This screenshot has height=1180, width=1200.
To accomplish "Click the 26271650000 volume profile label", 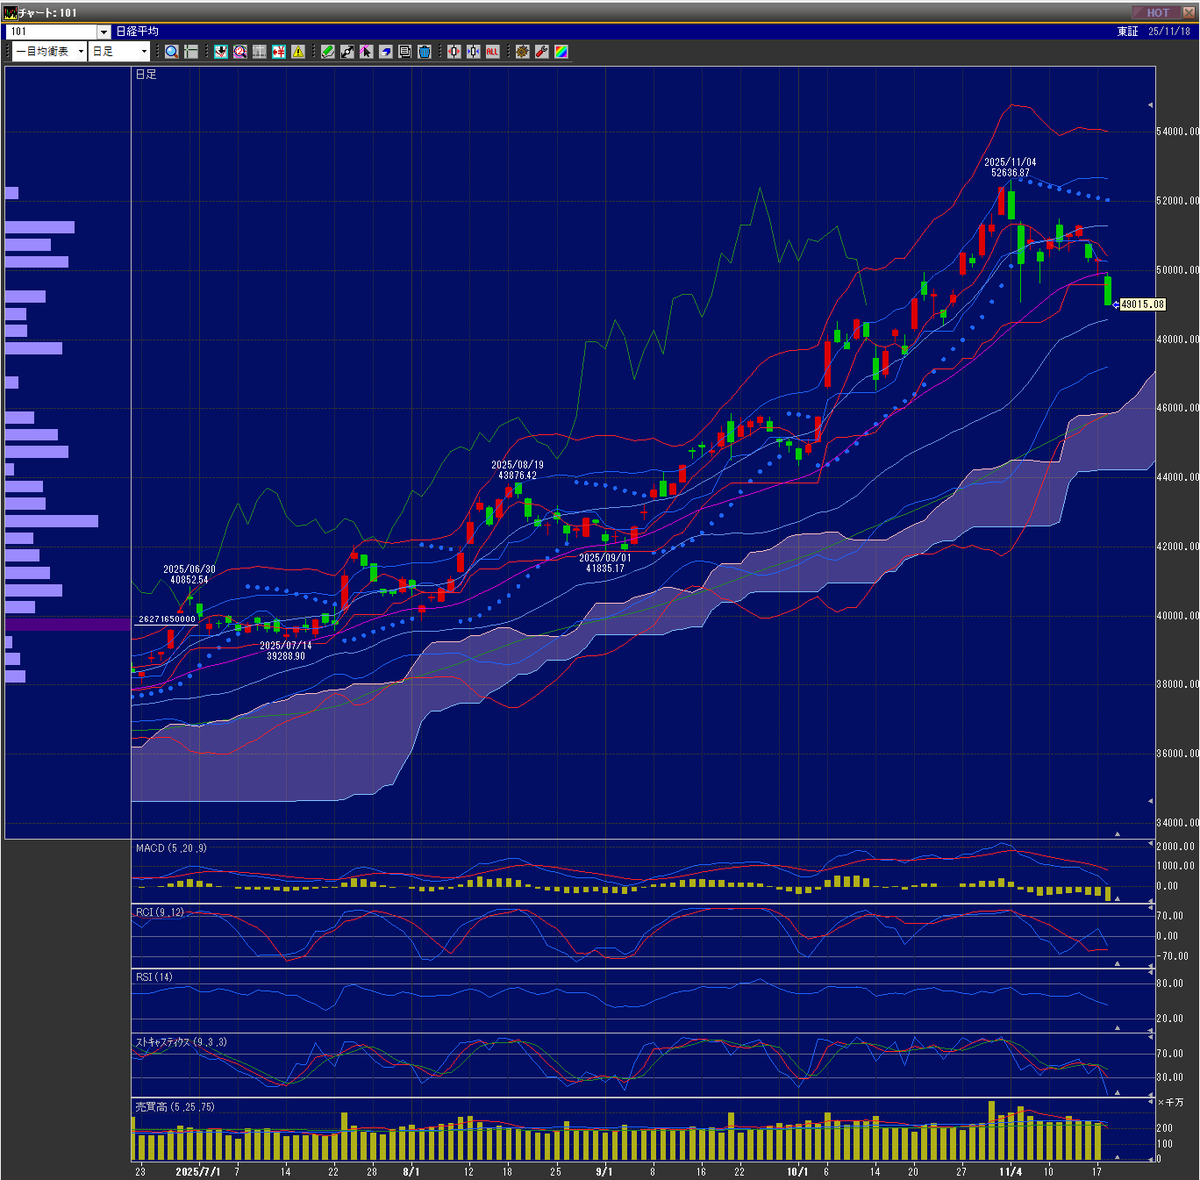I will (x=167, y=619).
